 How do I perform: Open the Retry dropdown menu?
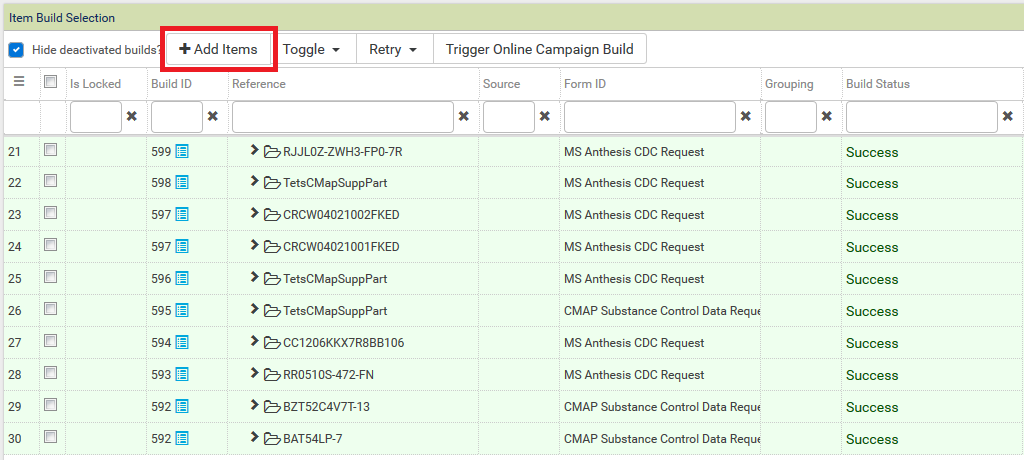pos(392,49)
